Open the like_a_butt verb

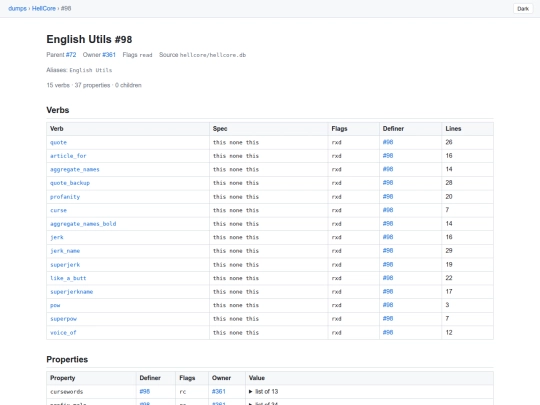[x=68, y=278]
